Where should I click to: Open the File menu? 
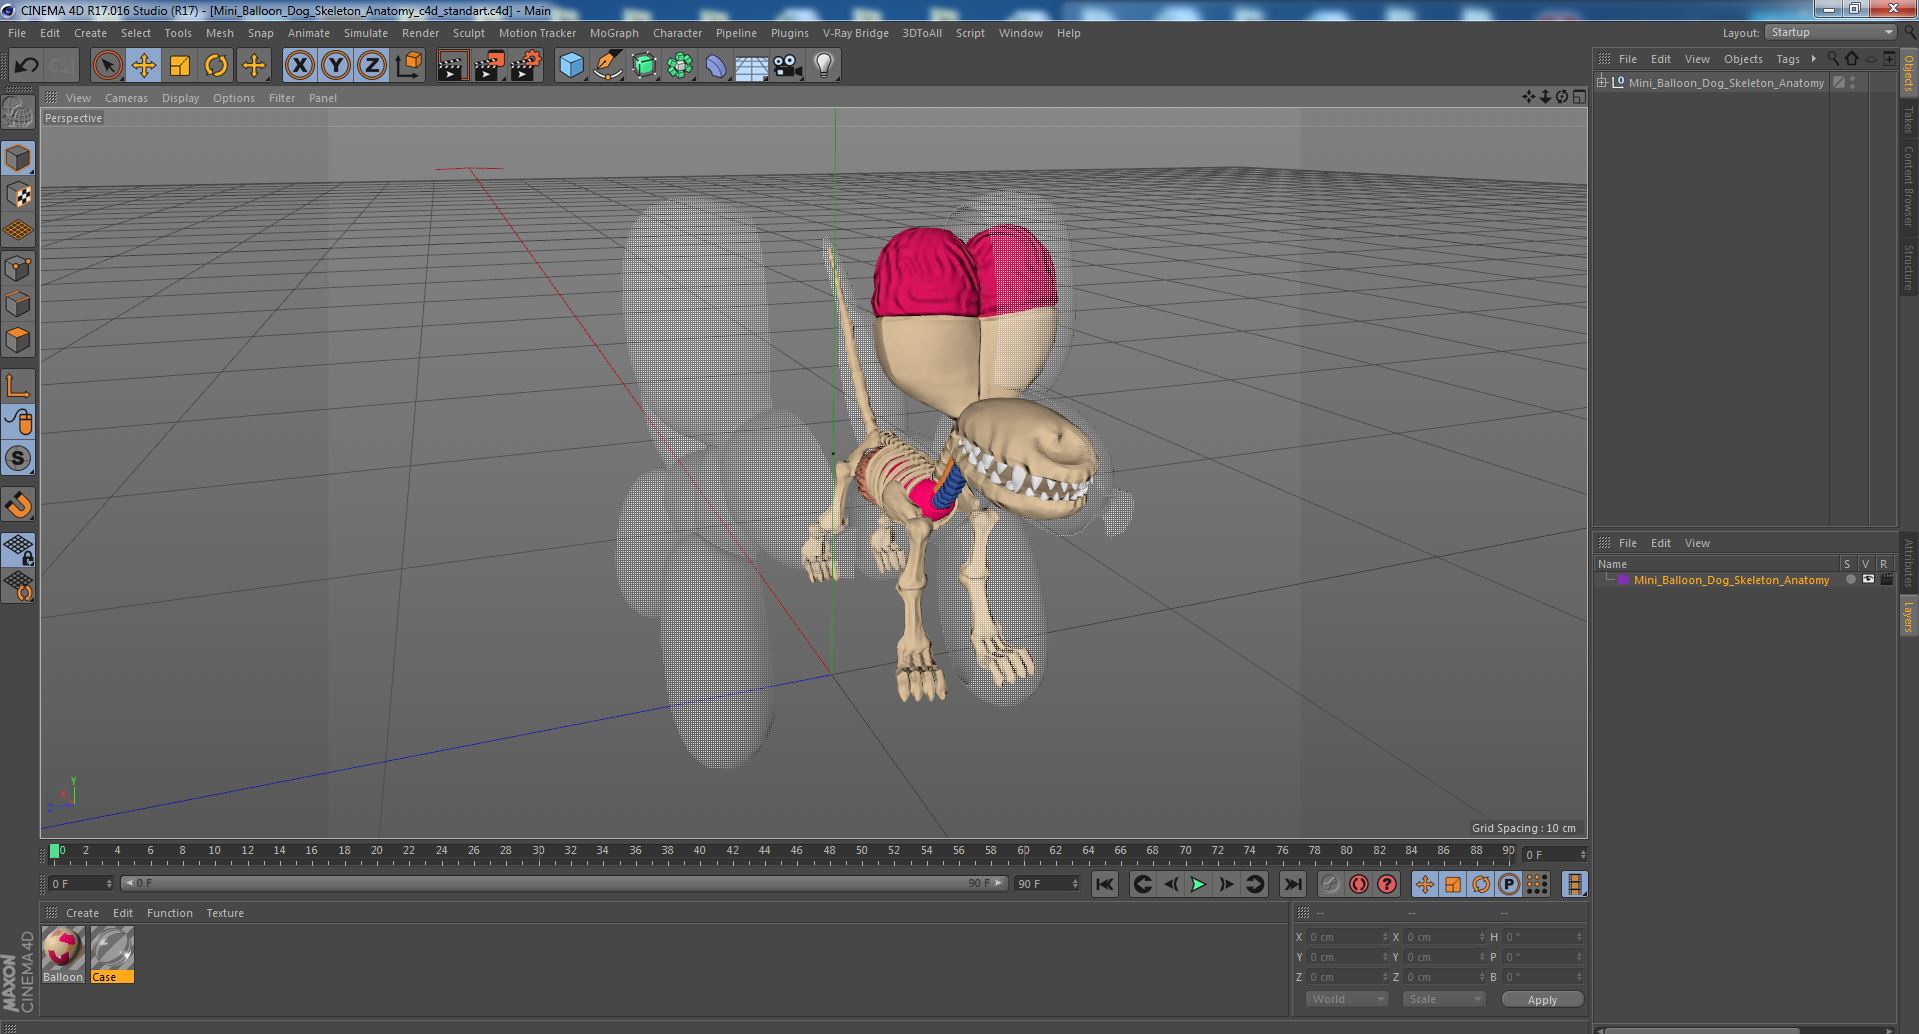point(17,33)
